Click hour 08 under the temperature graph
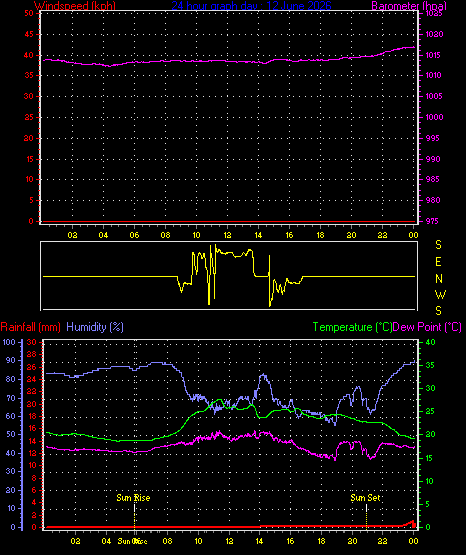This screenshot has height=555, width=466. [167, 541]
